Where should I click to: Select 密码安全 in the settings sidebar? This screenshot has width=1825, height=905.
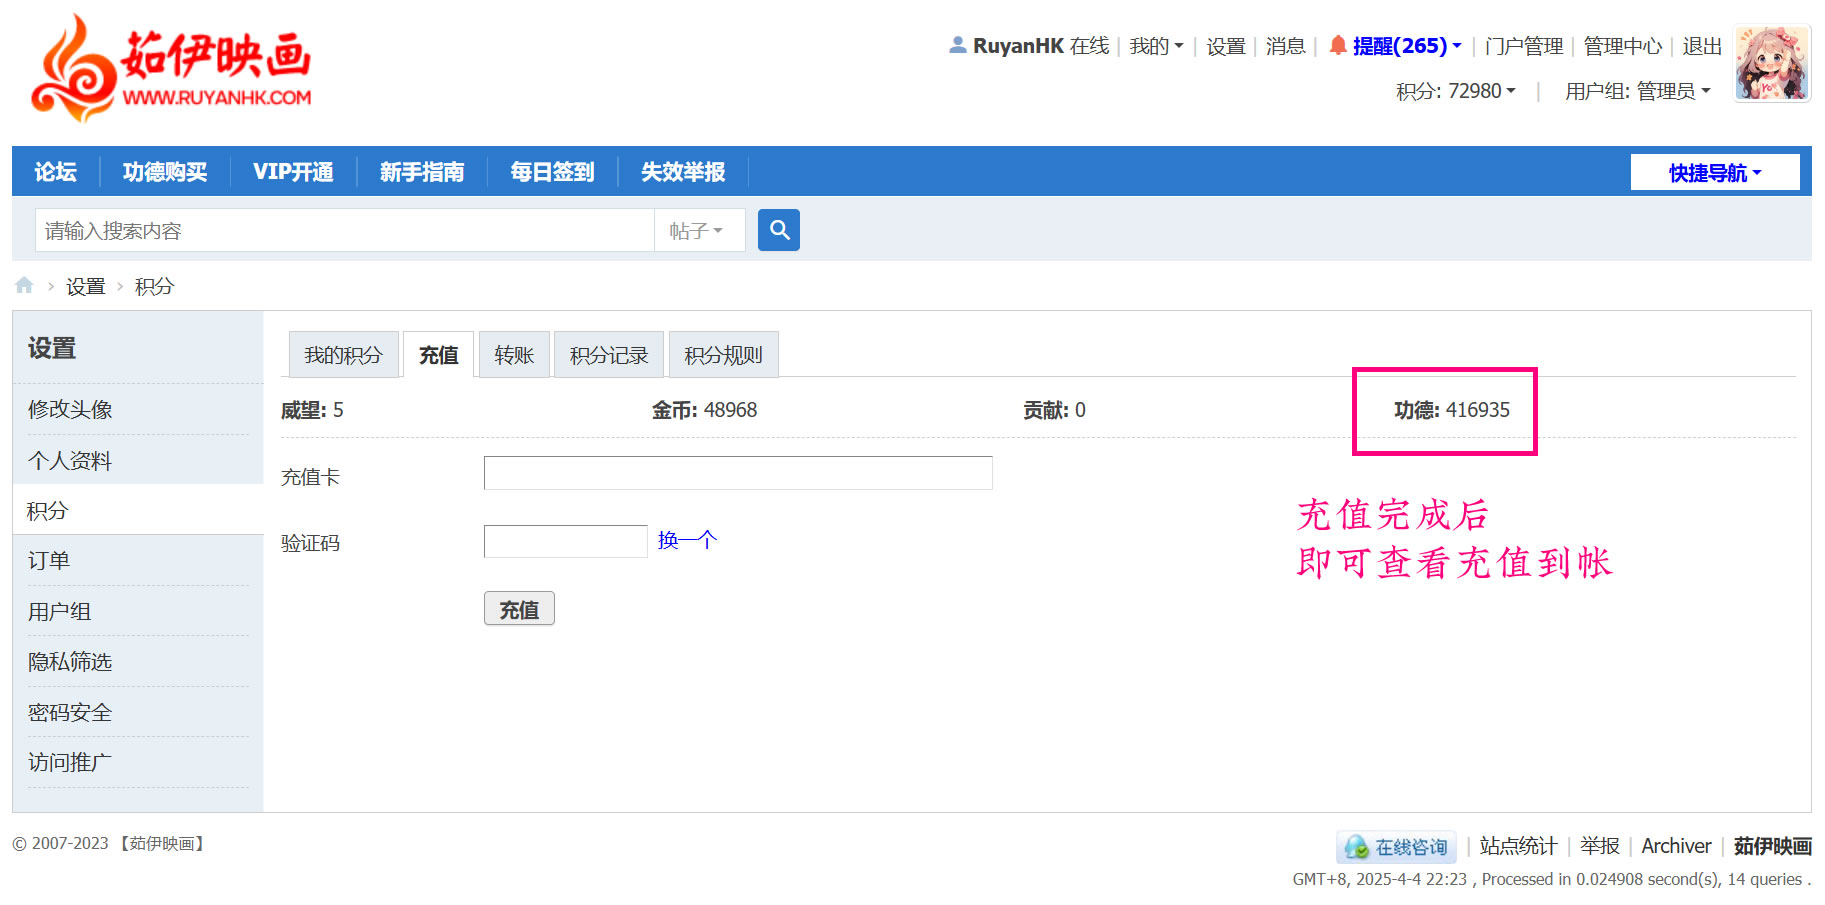coord(70,712)
